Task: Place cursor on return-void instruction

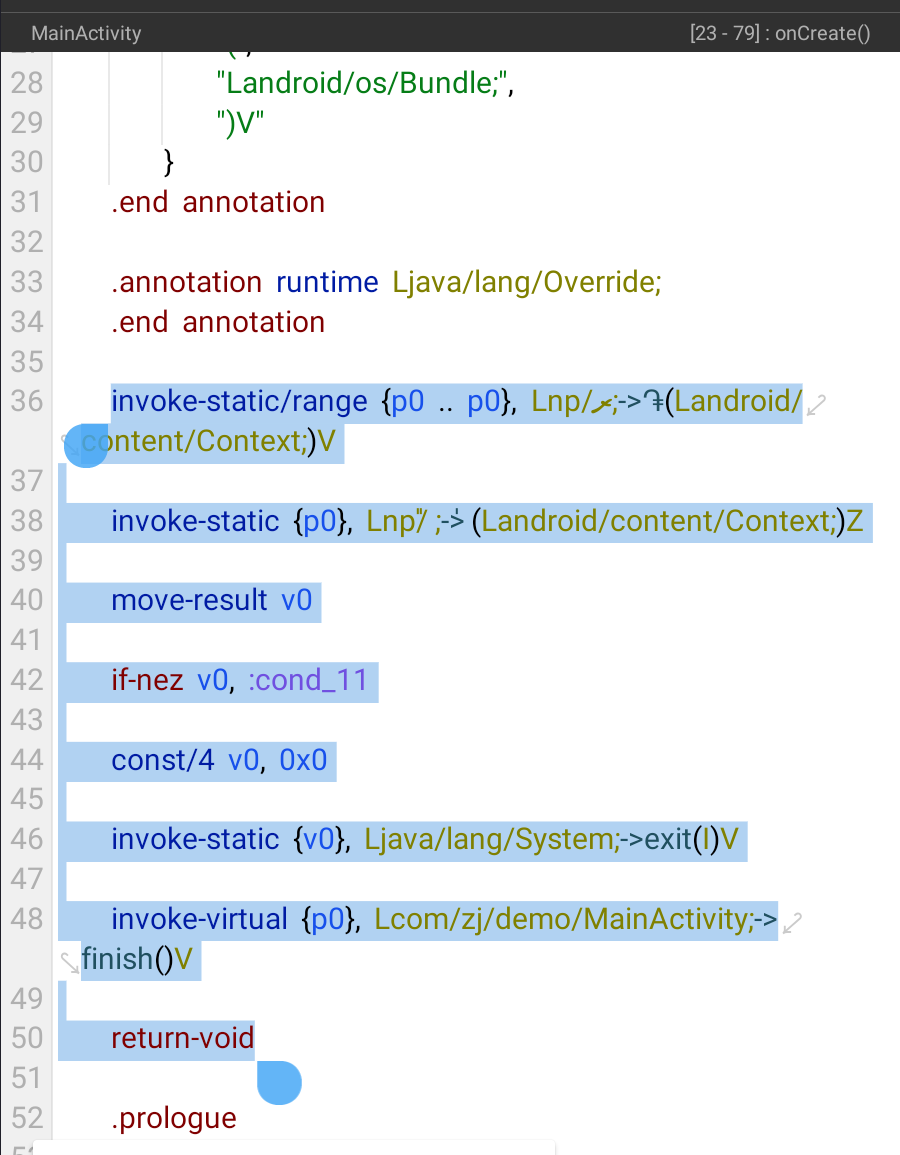Action: pos(182,1038)
